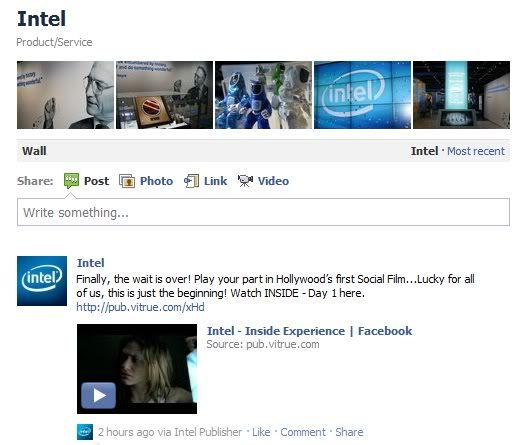Open the elderly man close-up photo

pos(65,95)
